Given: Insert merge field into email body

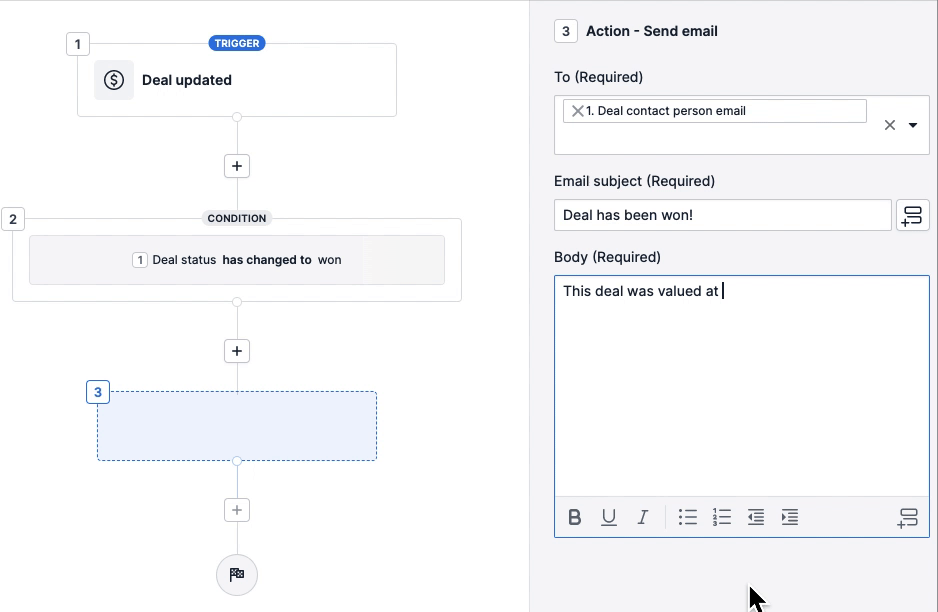Looking at the screenshot, I should (x=907, y=518).
